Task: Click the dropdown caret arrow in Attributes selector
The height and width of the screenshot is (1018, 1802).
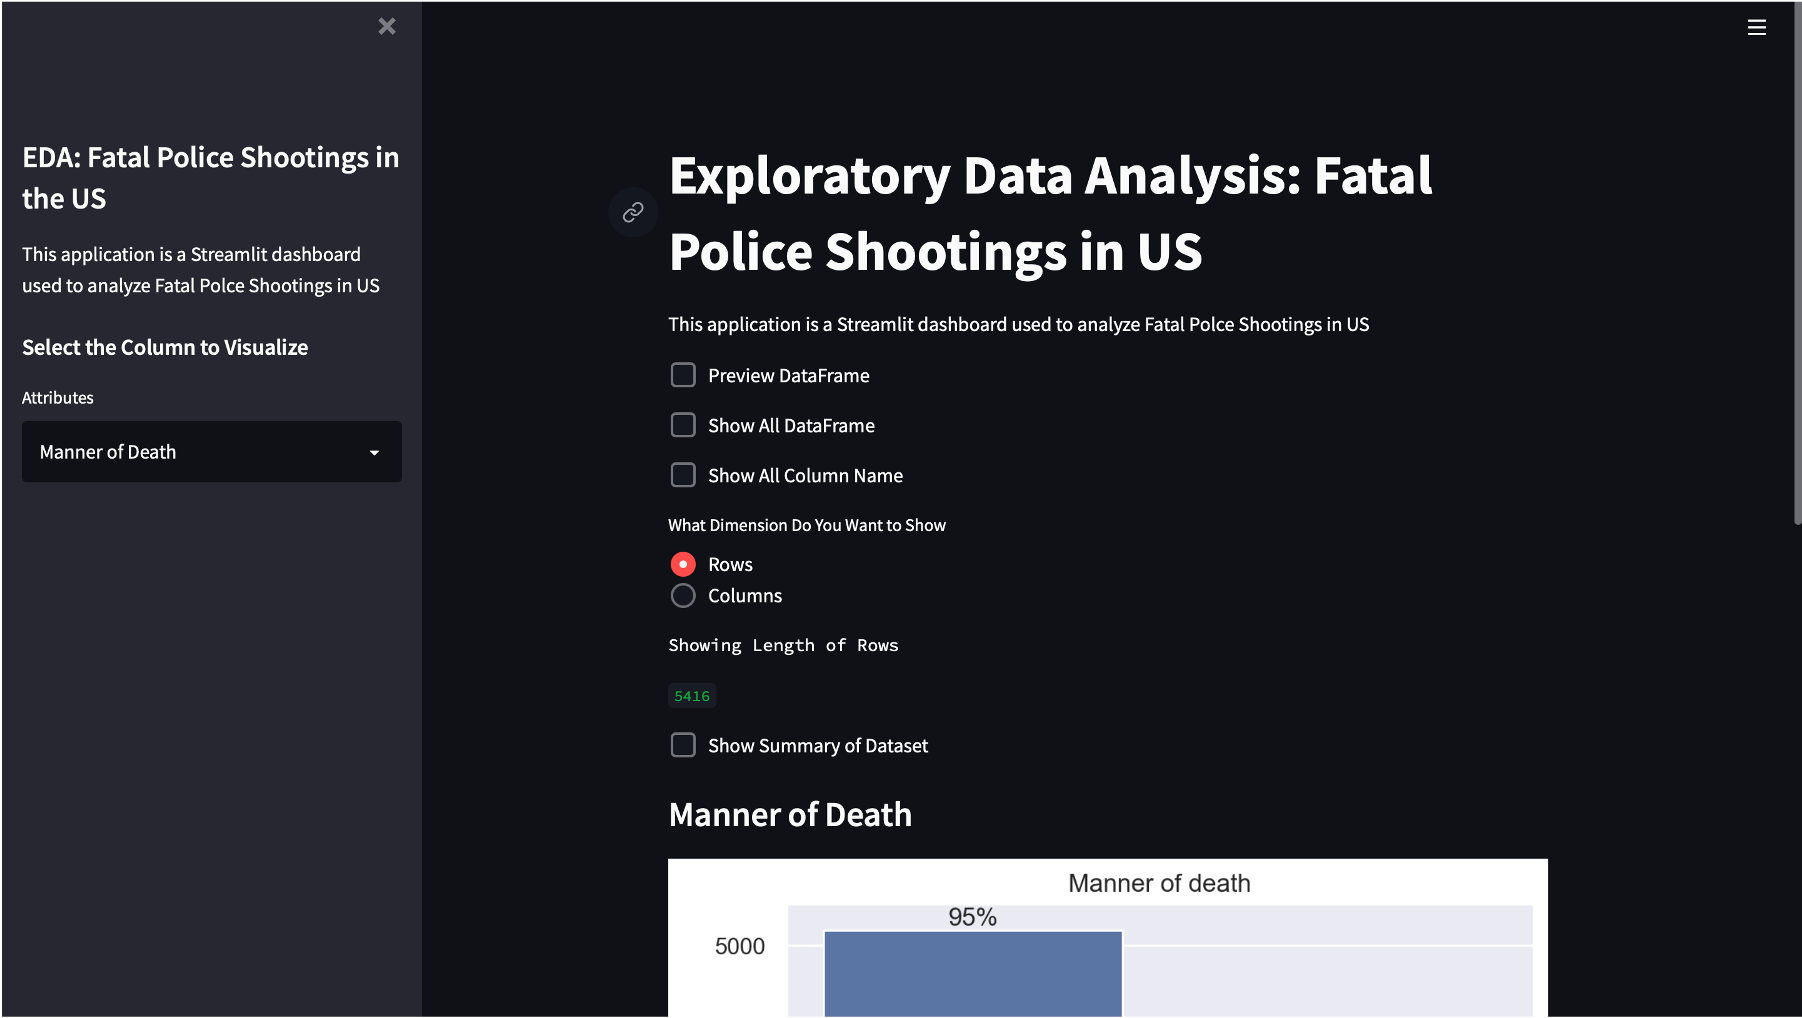Action: (x=374, y=453)
